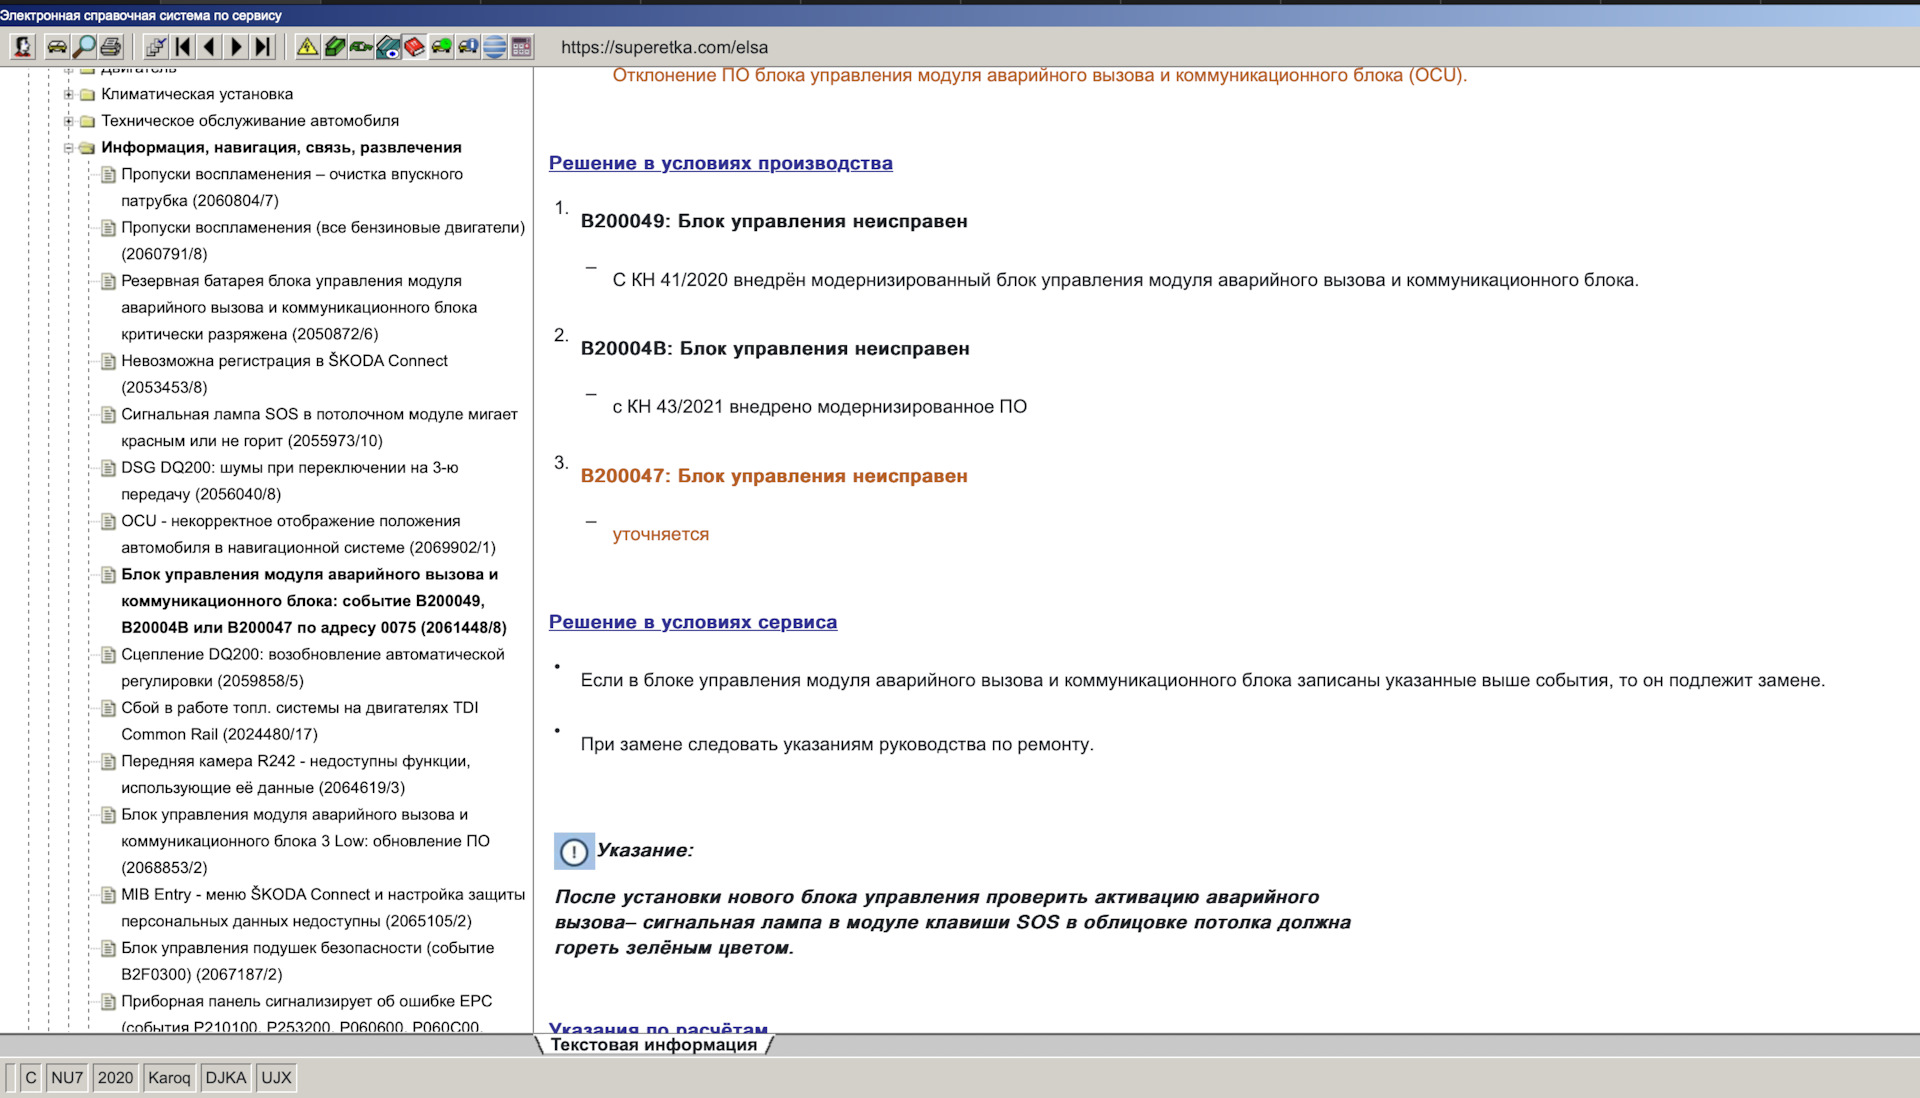The width and height of the screenshot is (1920, 1098).
Task: Click B20004B: Блок управления неисправен text
Action: 775,348
